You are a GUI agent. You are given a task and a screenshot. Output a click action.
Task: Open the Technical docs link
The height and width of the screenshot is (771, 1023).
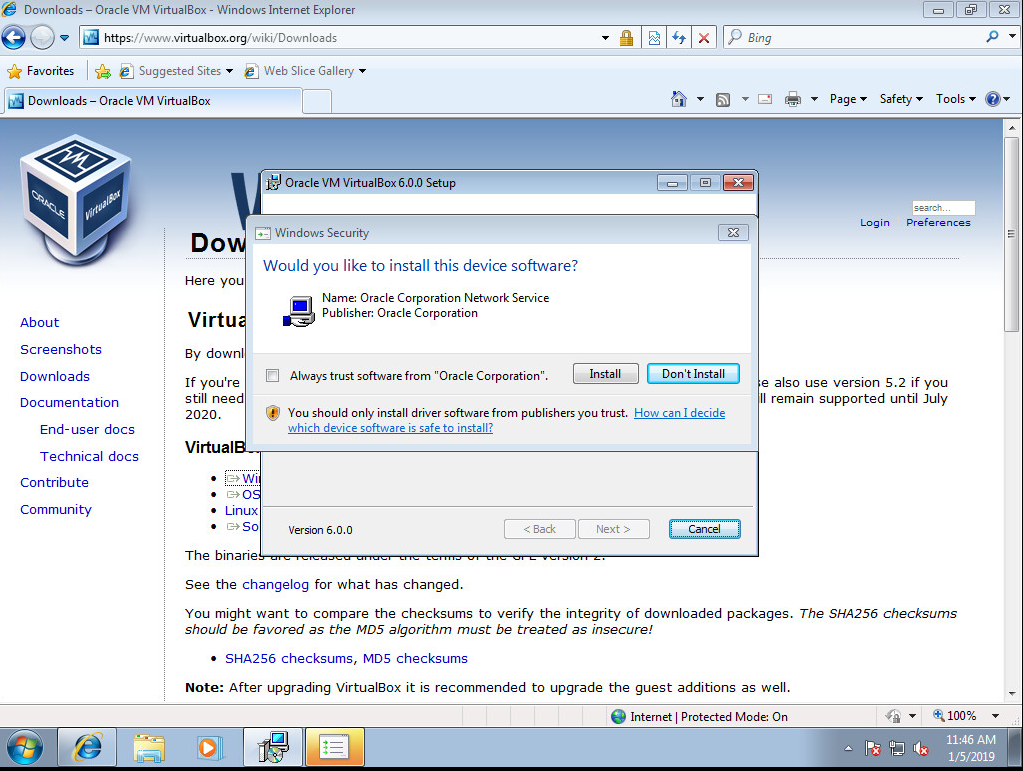coord(89,456)
